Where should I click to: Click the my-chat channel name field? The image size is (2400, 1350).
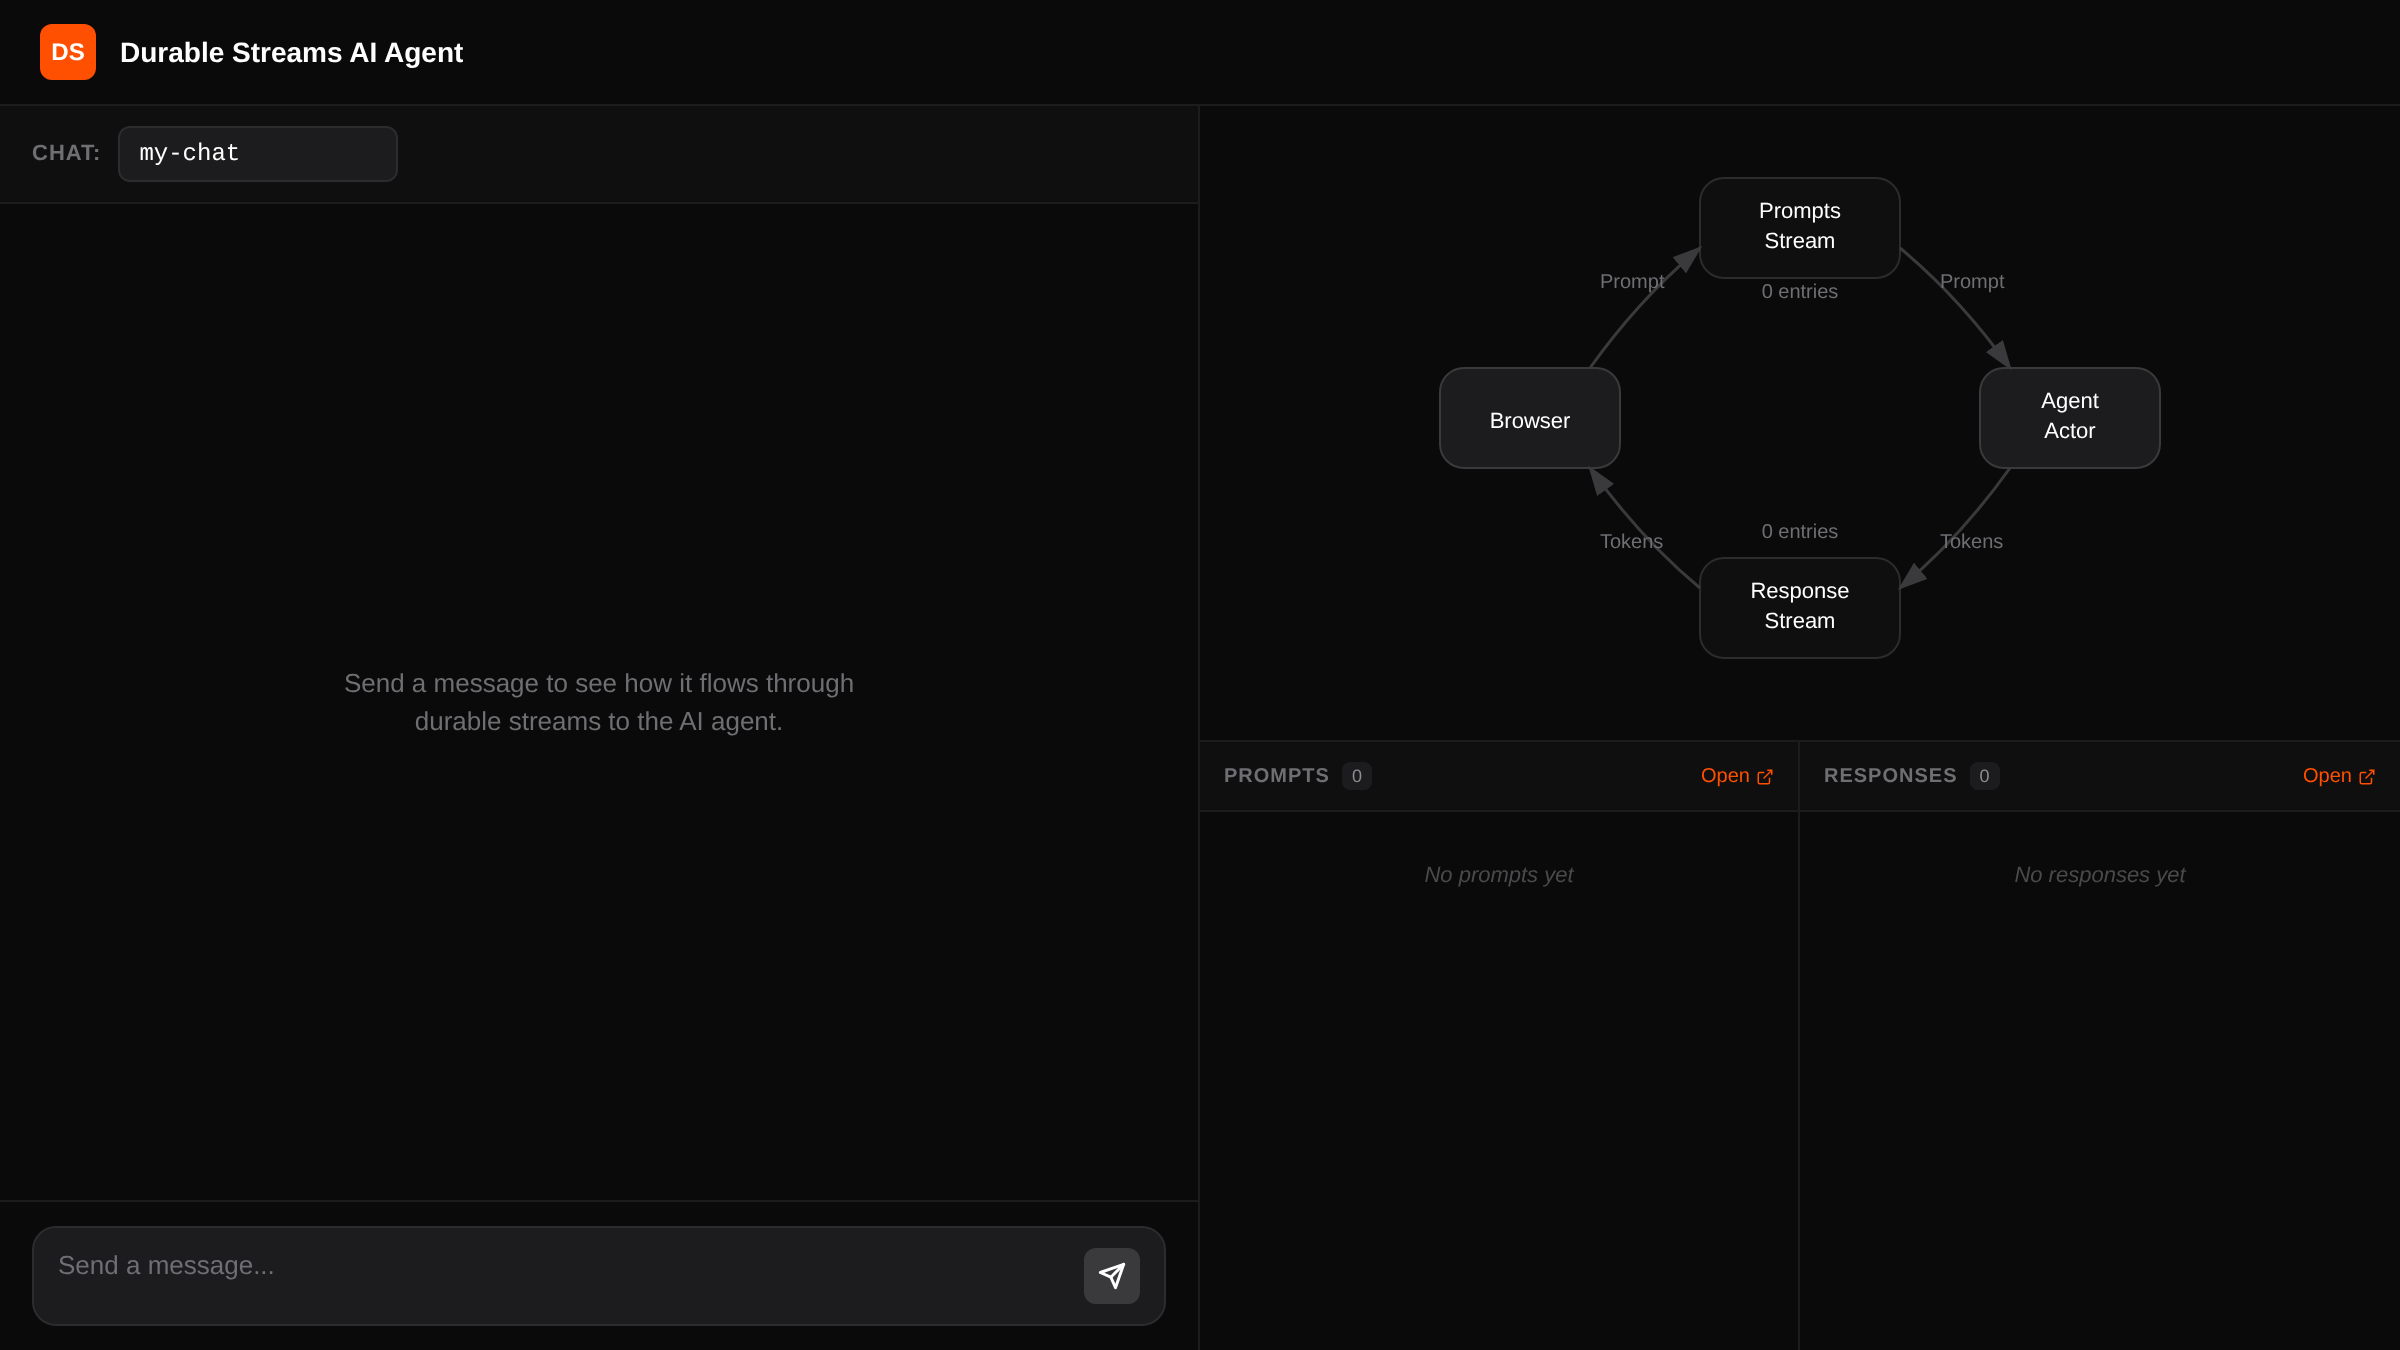pyautogui.click(x=257, y=153)
